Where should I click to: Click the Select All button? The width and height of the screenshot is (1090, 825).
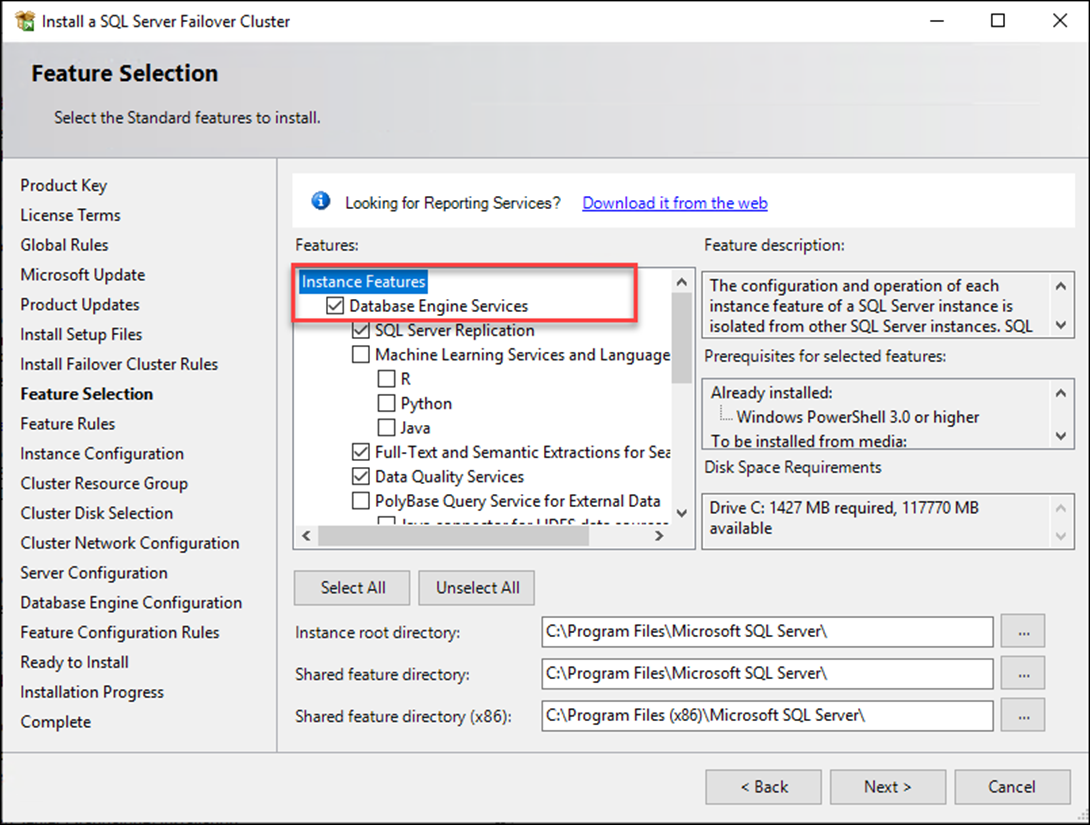click(x=352, y=588)
